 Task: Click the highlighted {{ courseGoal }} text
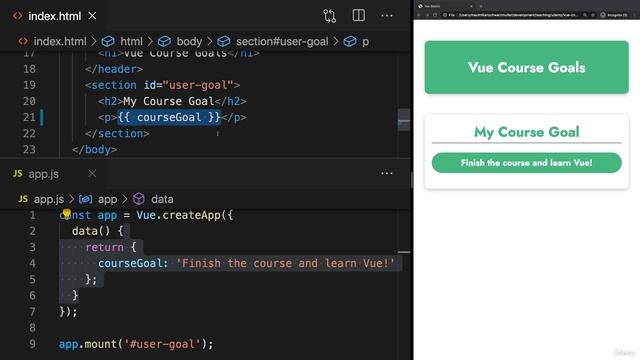(x=169, y=117)
